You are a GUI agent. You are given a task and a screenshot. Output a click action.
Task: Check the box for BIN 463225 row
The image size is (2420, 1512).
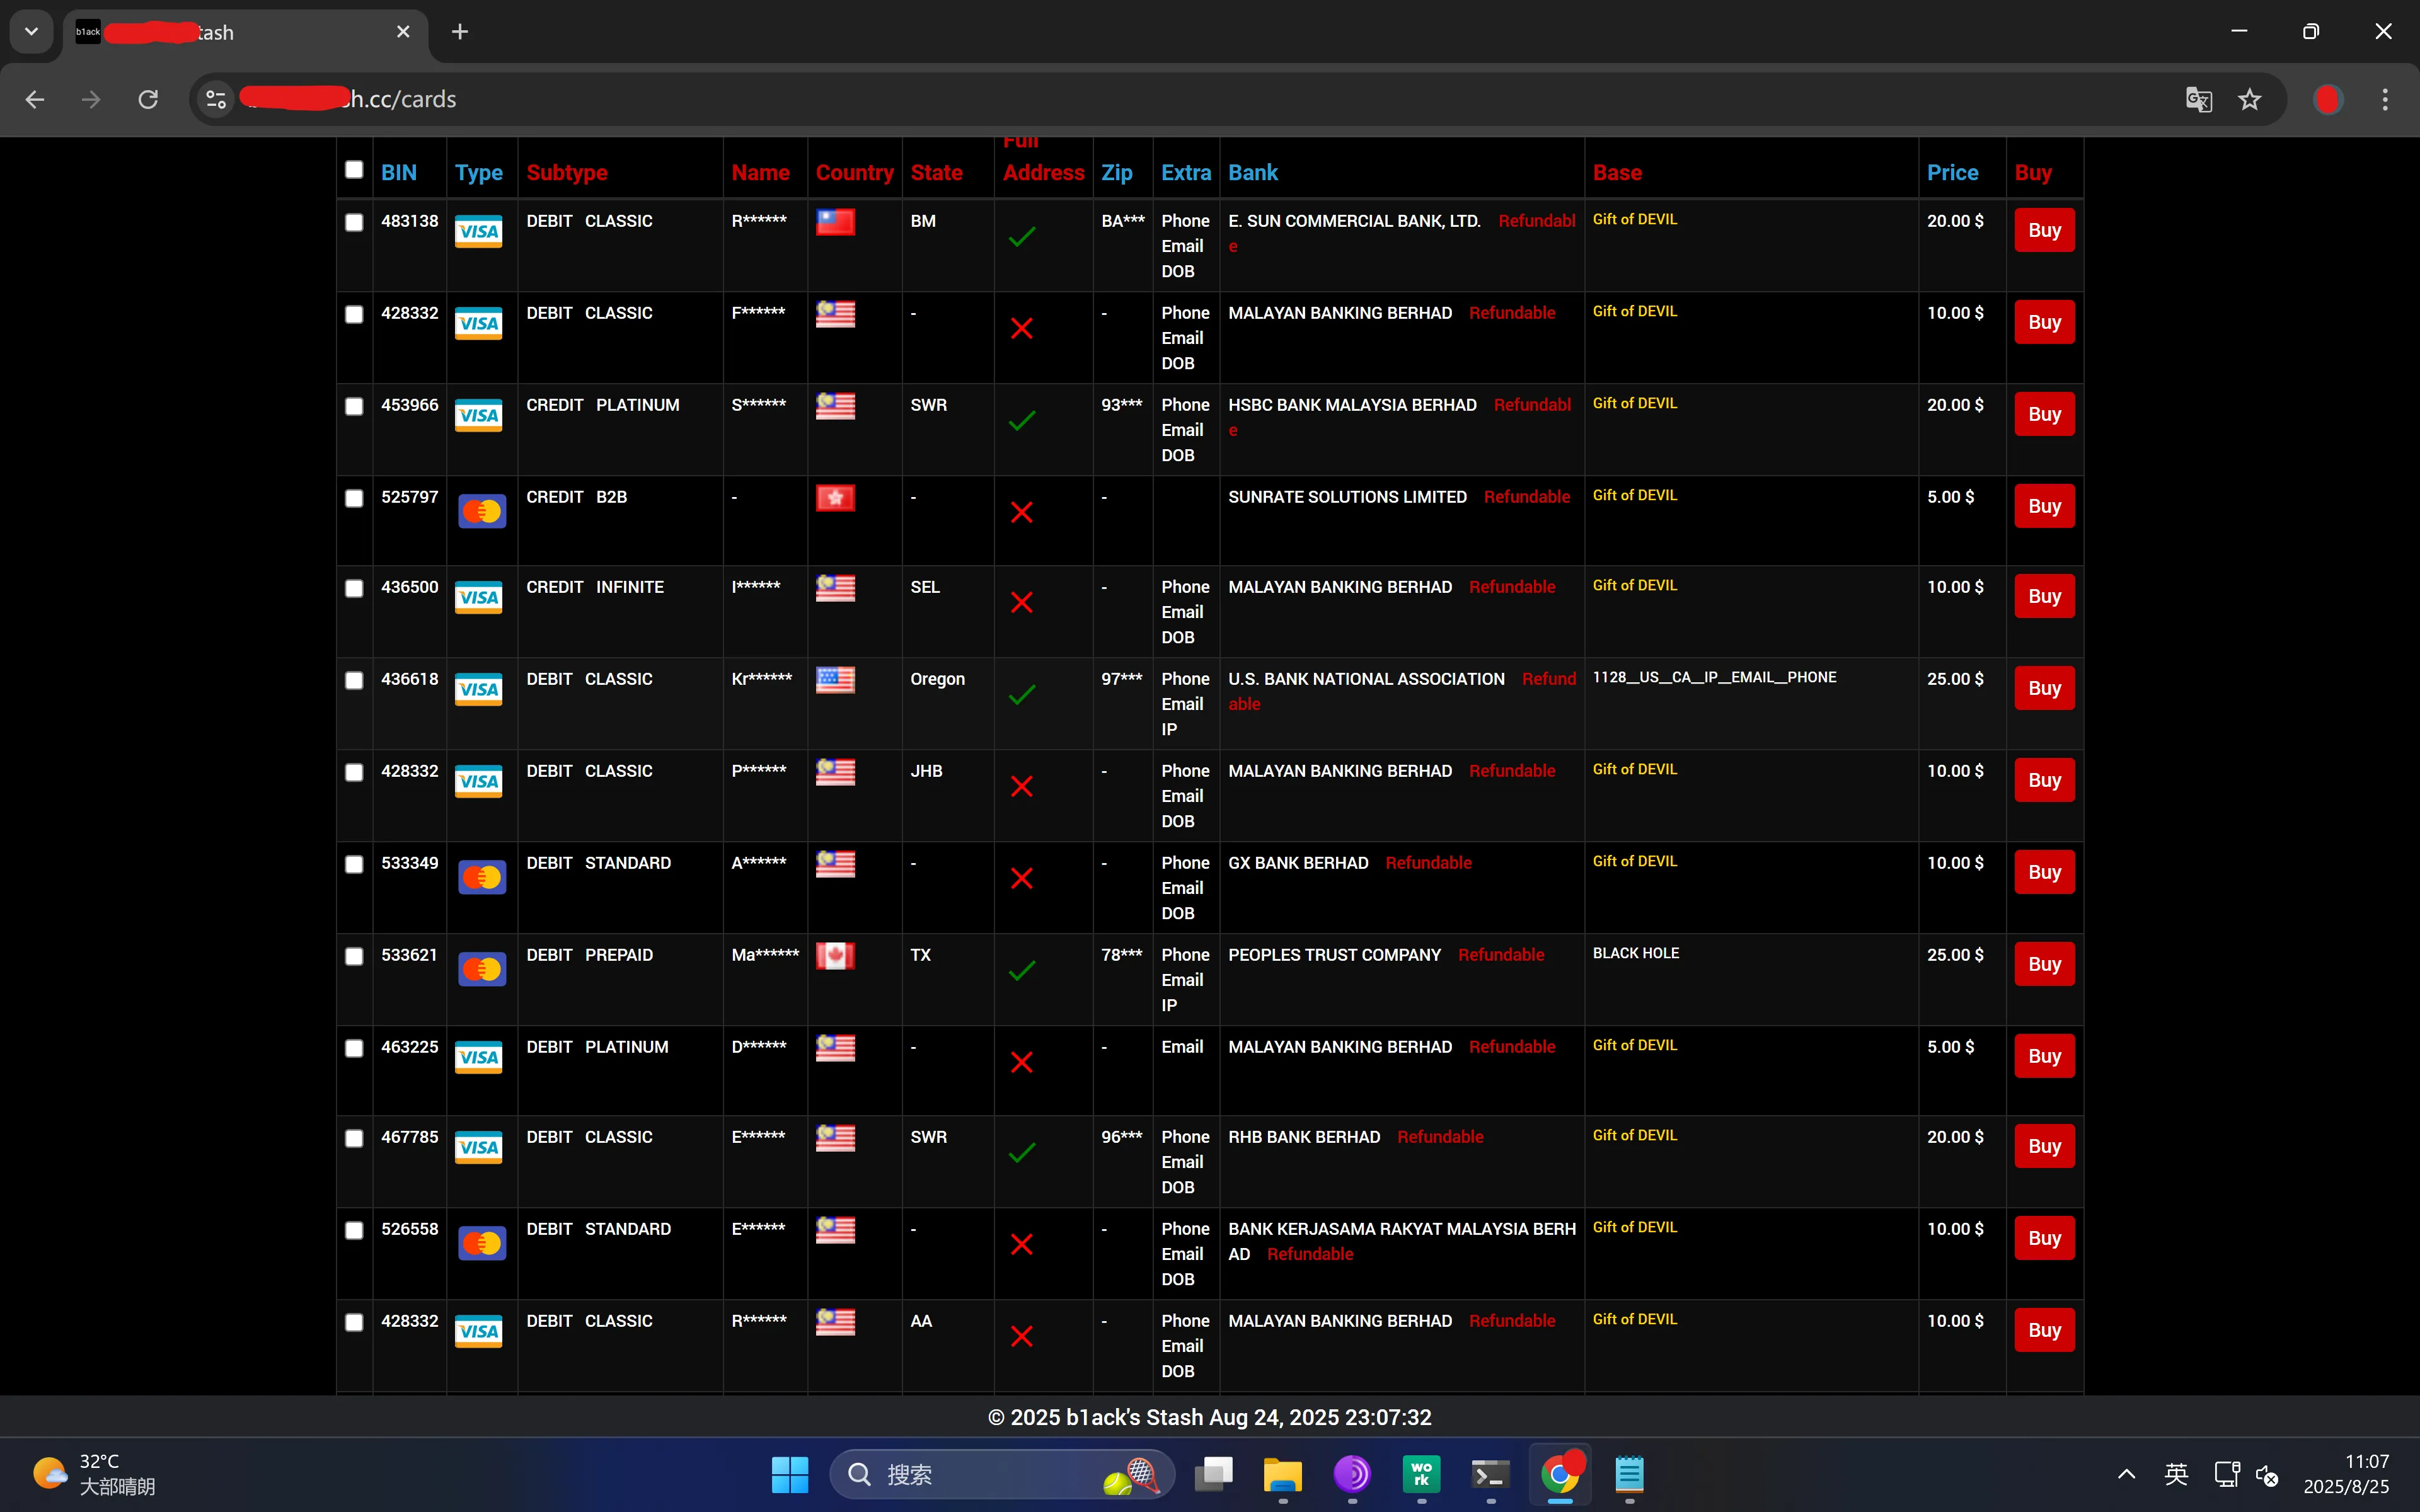coord(354,1048)
